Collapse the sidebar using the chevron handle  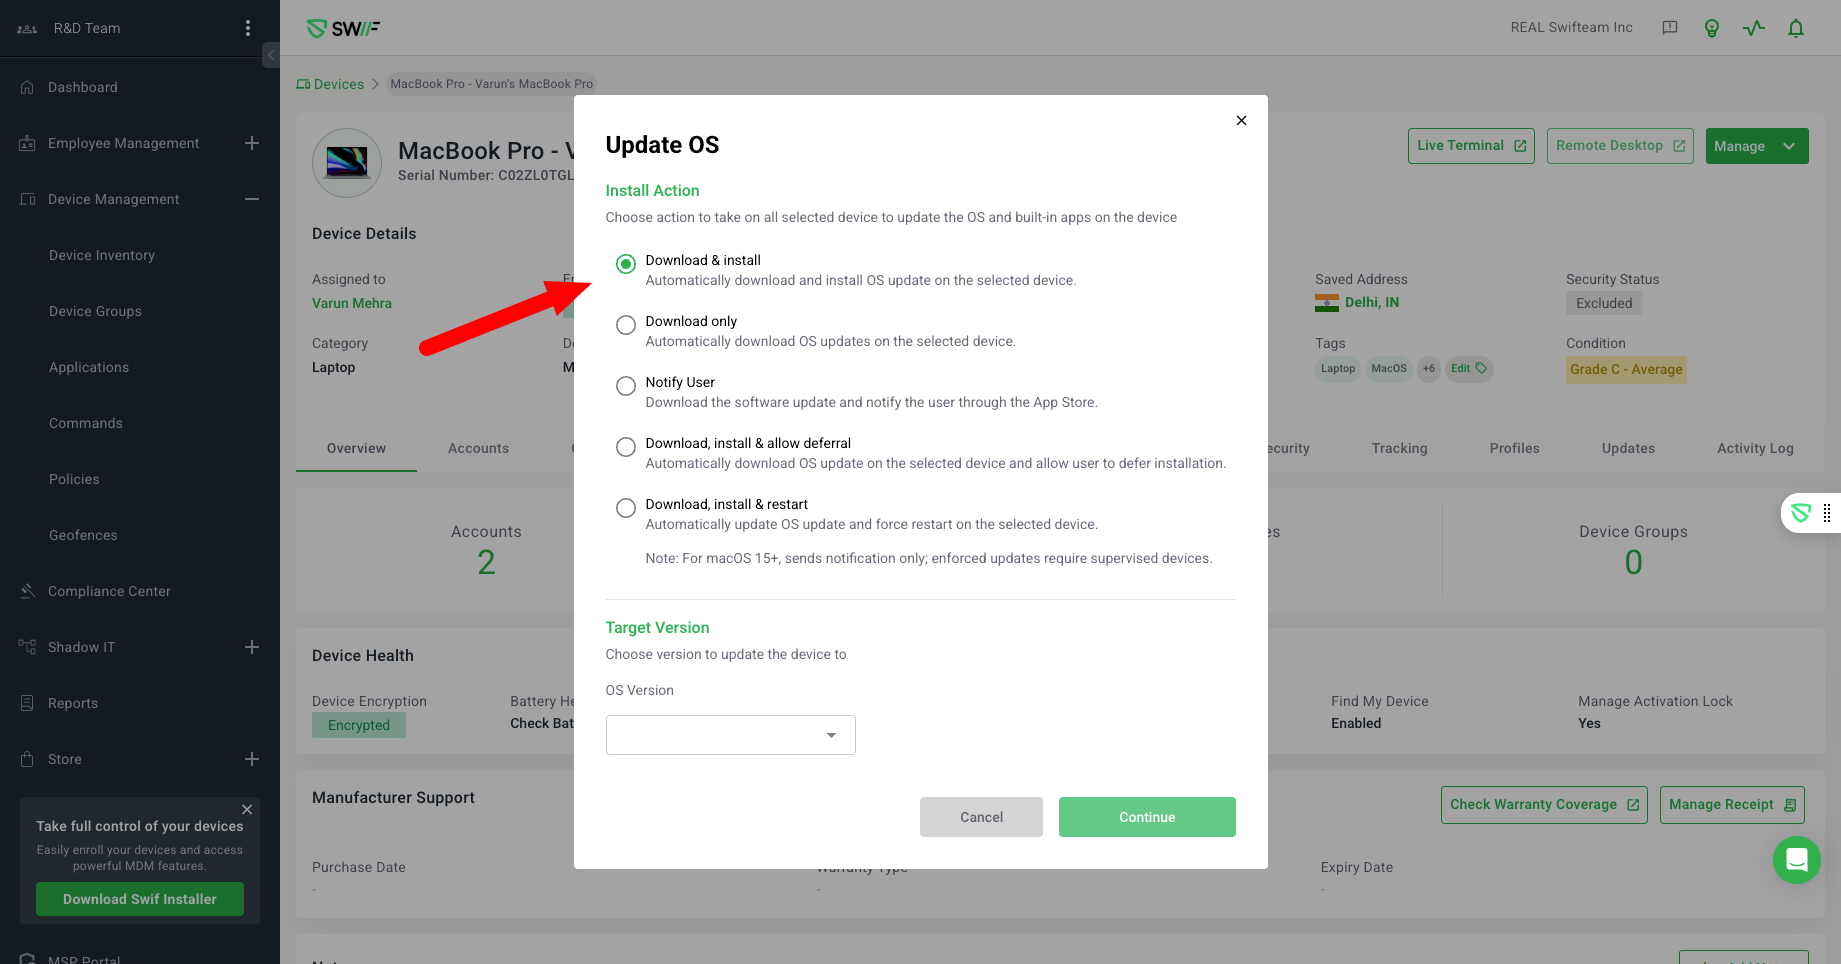tap(271, 55)
